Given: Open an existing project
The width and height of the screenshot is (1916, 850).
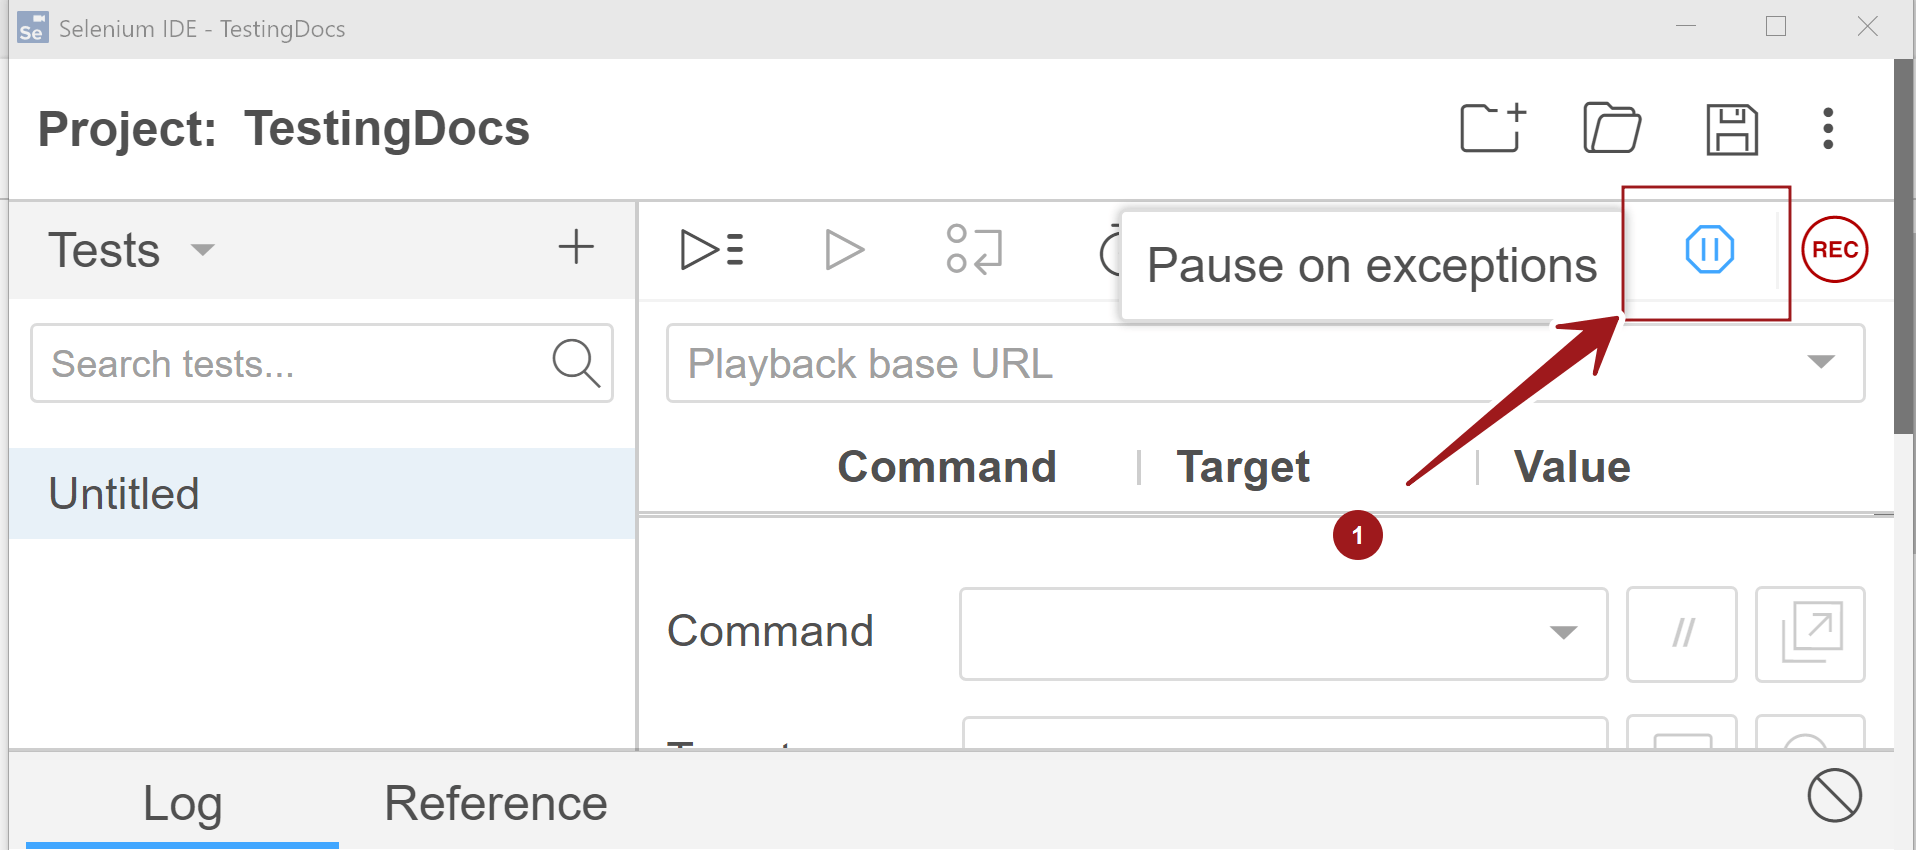Looking at the screenshot, I should pyautogui.click(x=1611, y=128).
